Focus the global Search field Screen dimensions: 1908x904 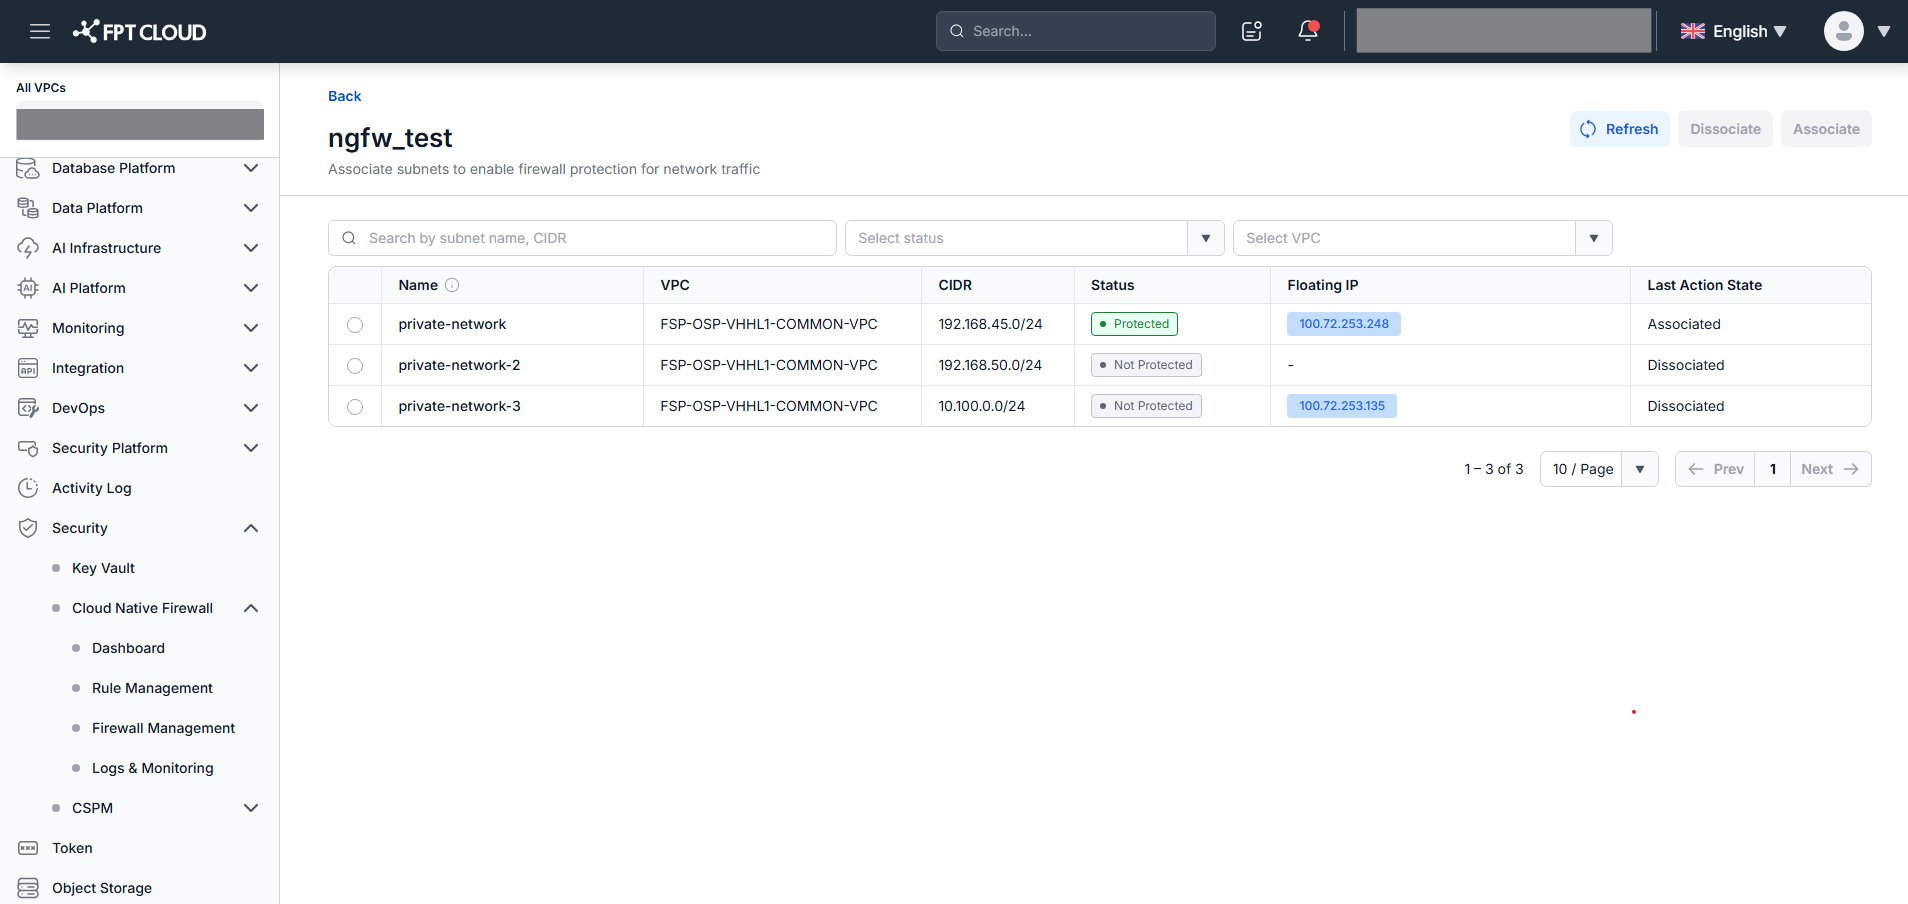point(1076,31)
